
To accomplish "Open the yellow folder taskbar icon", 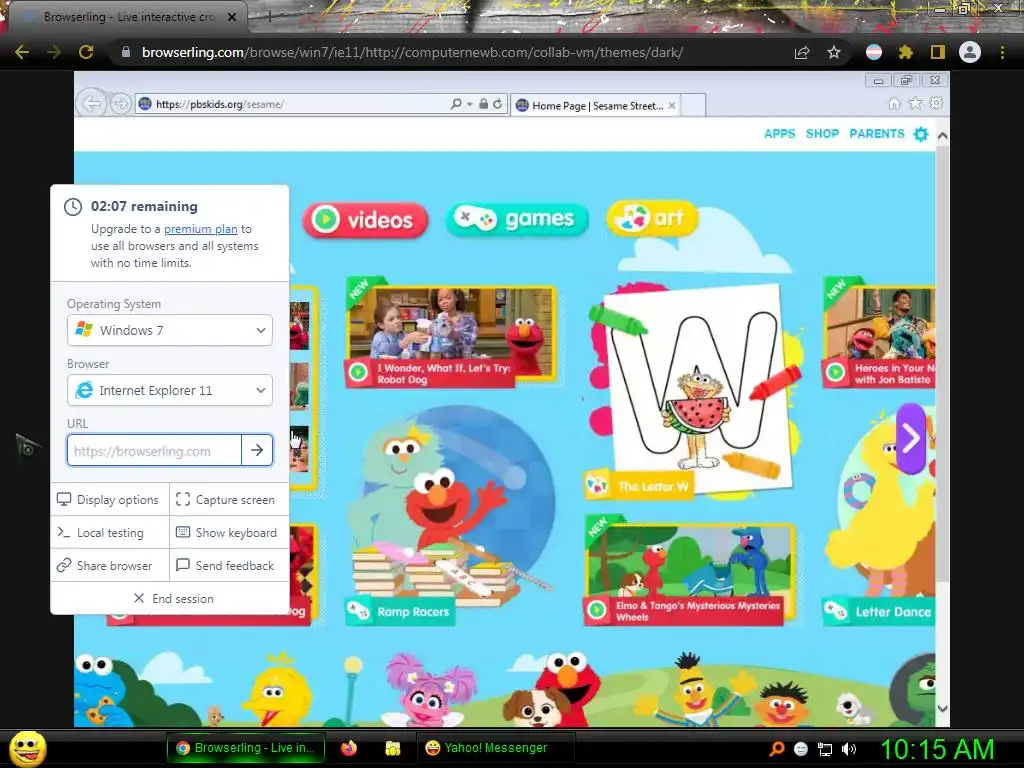I will click(x=392, y=748).
